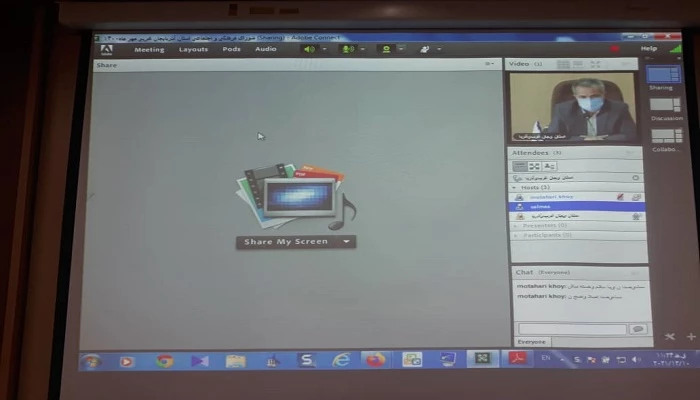Toggle the webcam icon in toolbar

pos(385,49)
